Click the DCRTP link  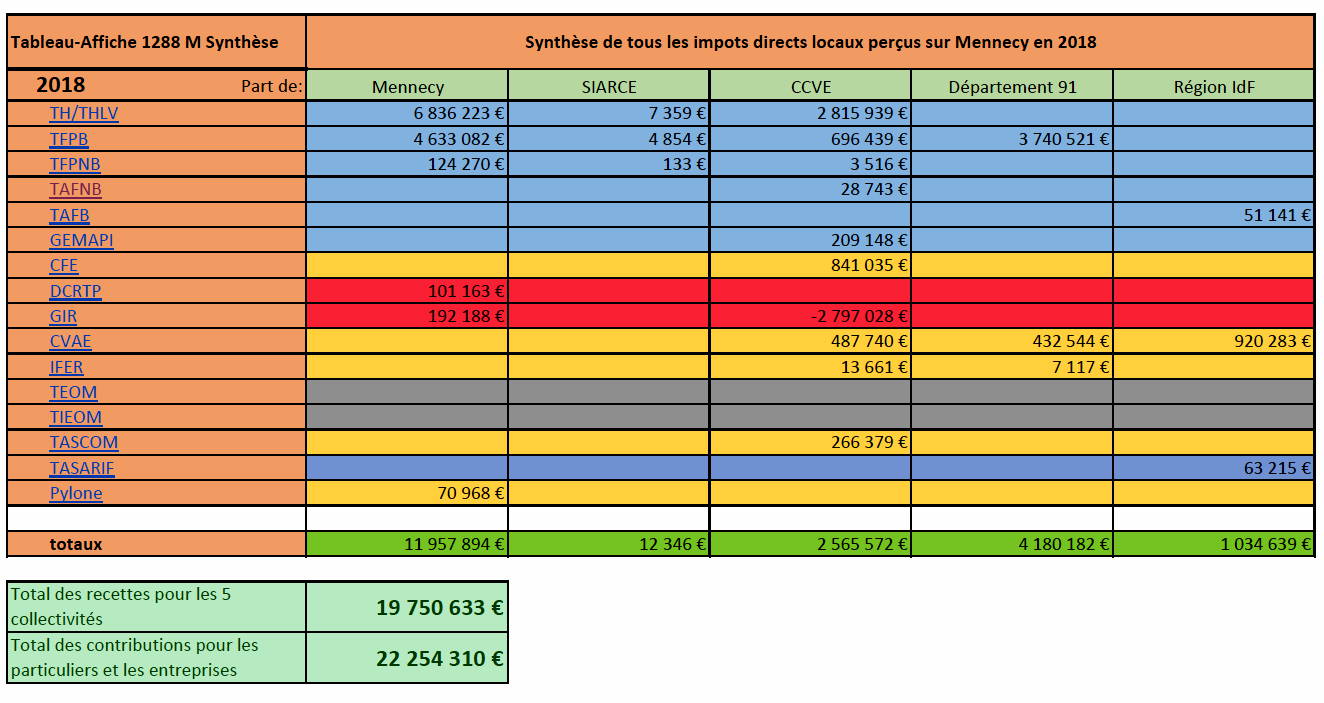tap(75, 291)
